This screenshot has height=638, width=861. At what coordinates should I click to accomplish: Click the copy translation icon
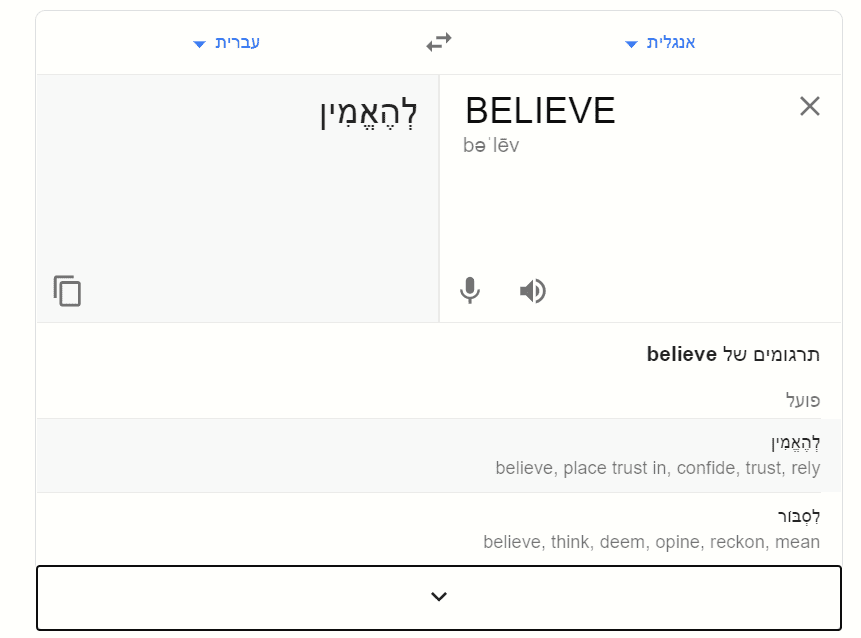pyautogui.click(x=66, y=291)
